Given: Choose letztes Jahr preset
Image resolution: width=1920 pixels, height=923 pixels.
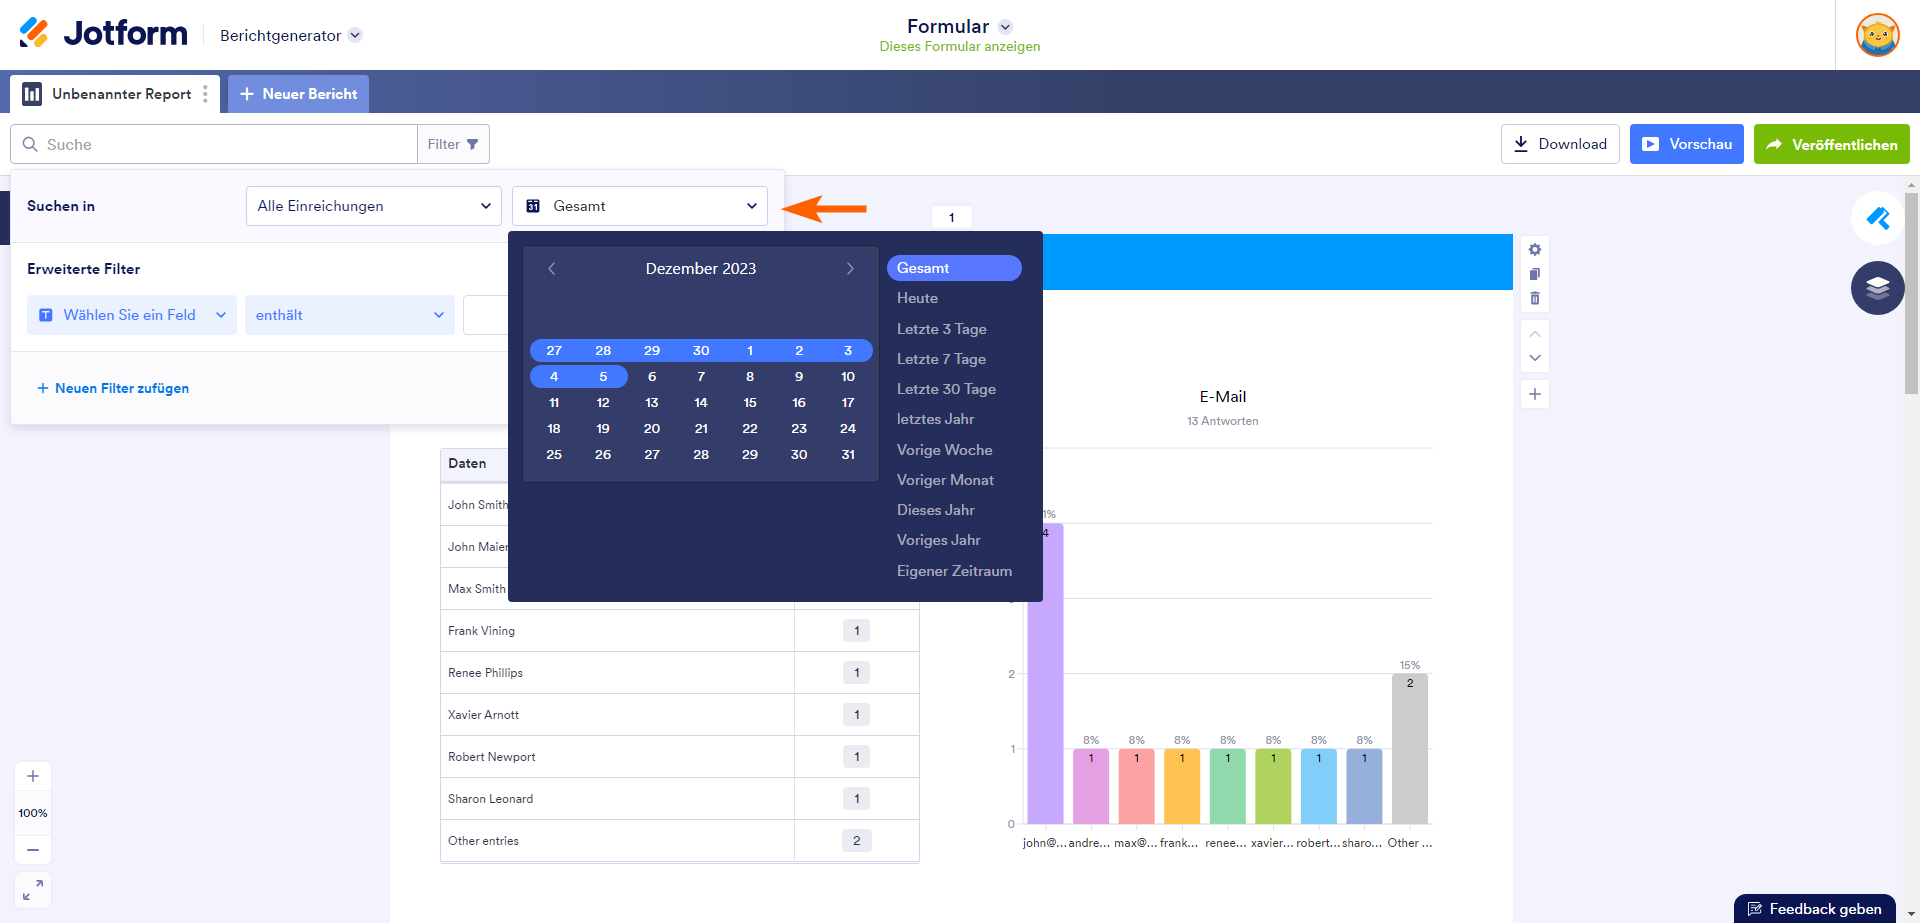Looking at the screenshot, I should [x=935, y=419].
